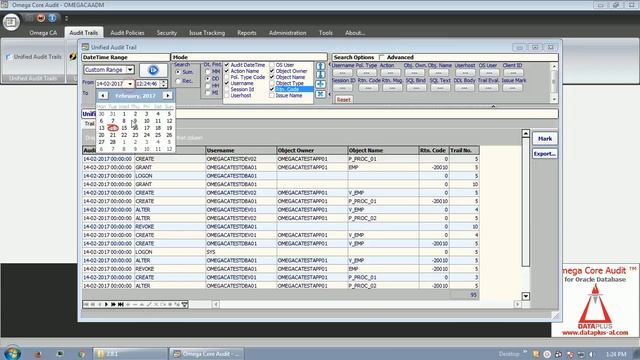
Task: Open the Obj. Name search filter button
Action: [x=438, y=73]
